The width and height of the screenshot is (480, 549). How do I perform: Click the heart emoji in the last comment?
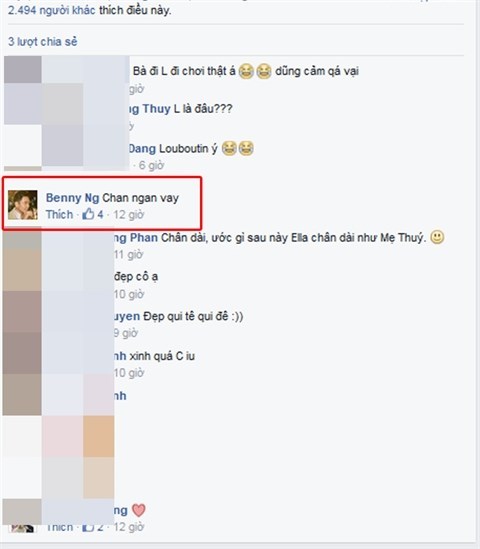tap(139, 510)
